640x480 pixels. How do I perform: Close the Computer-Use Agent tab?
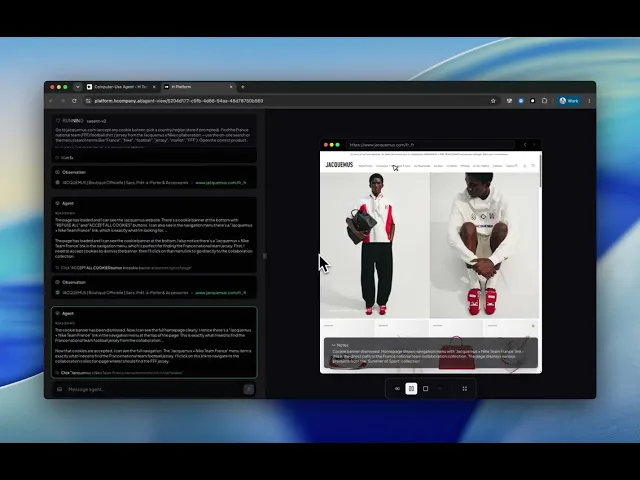pos(154,87)
